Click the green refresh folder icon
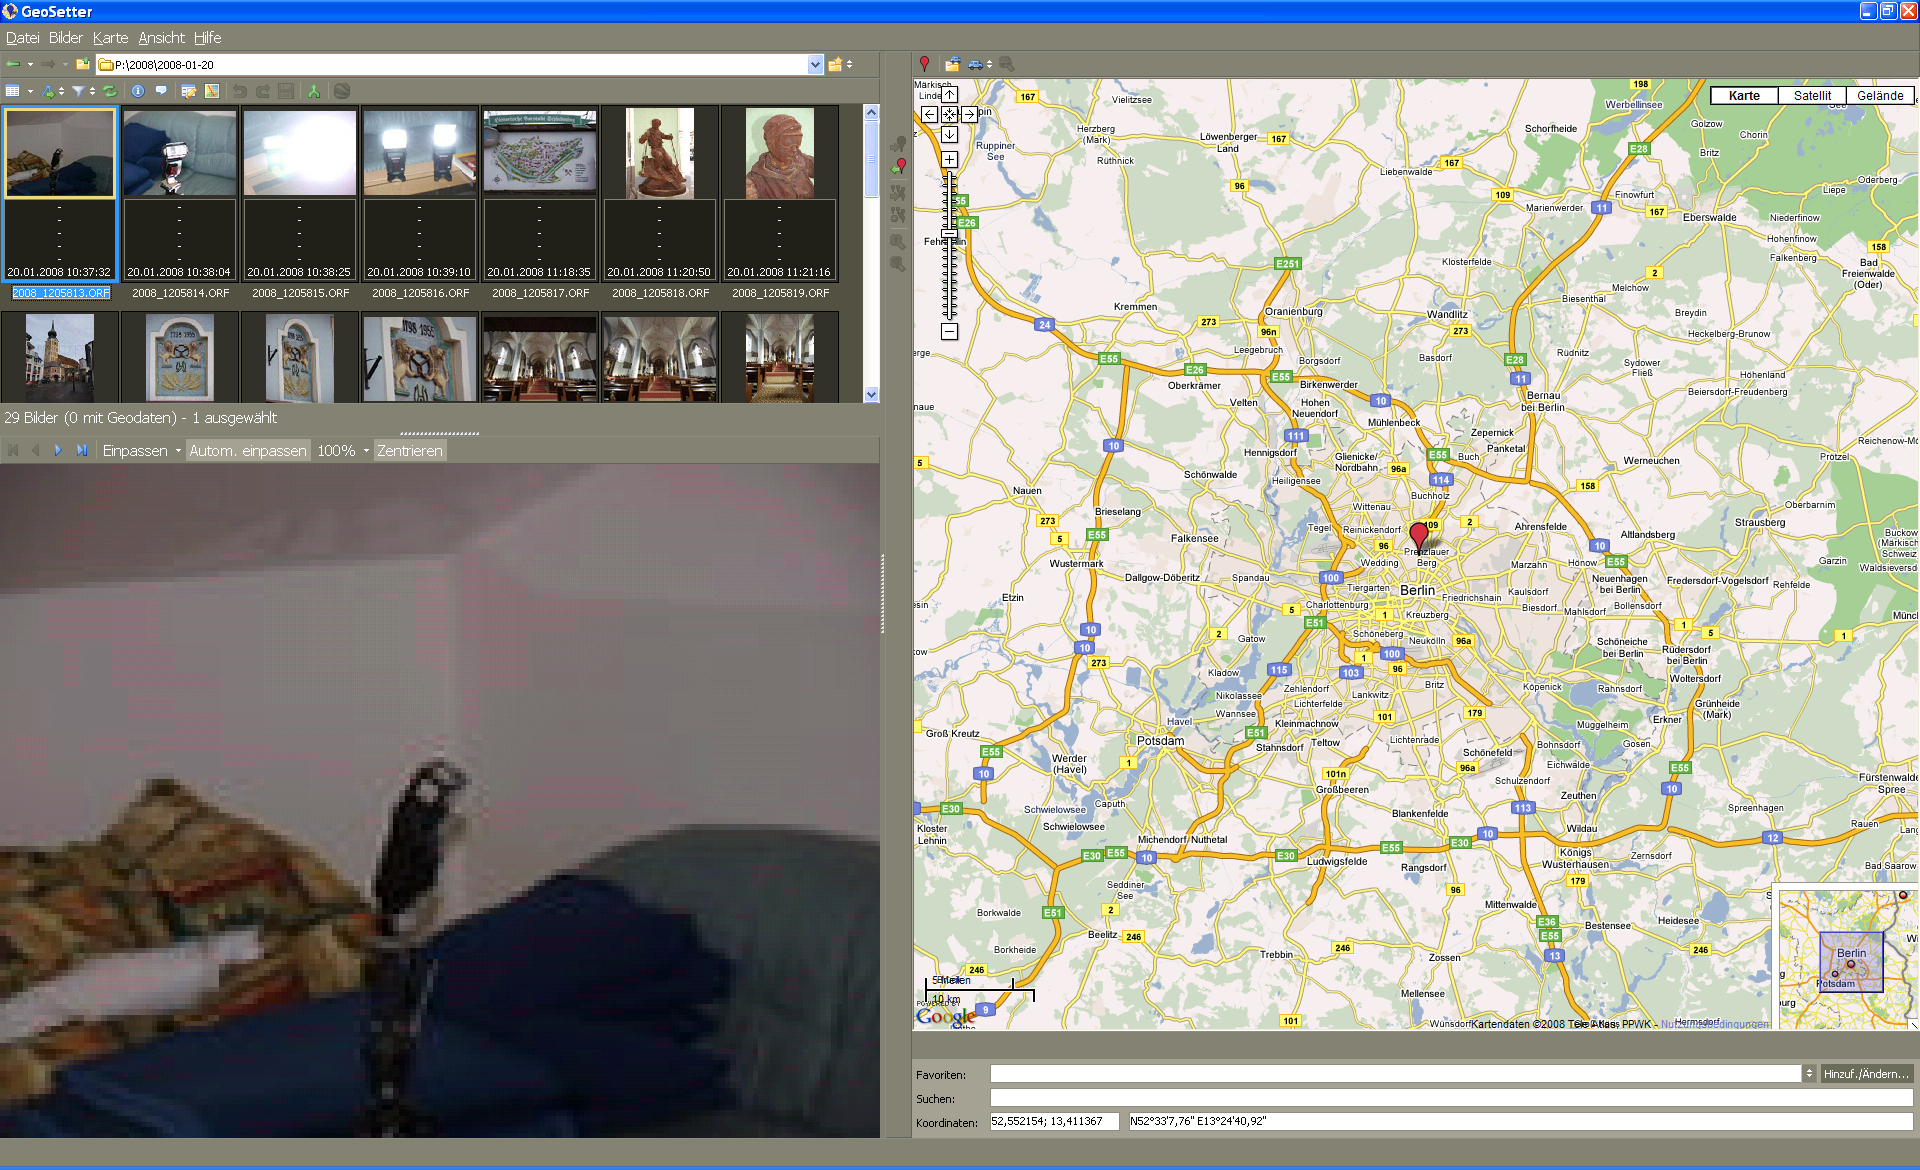 pos(110,91)
